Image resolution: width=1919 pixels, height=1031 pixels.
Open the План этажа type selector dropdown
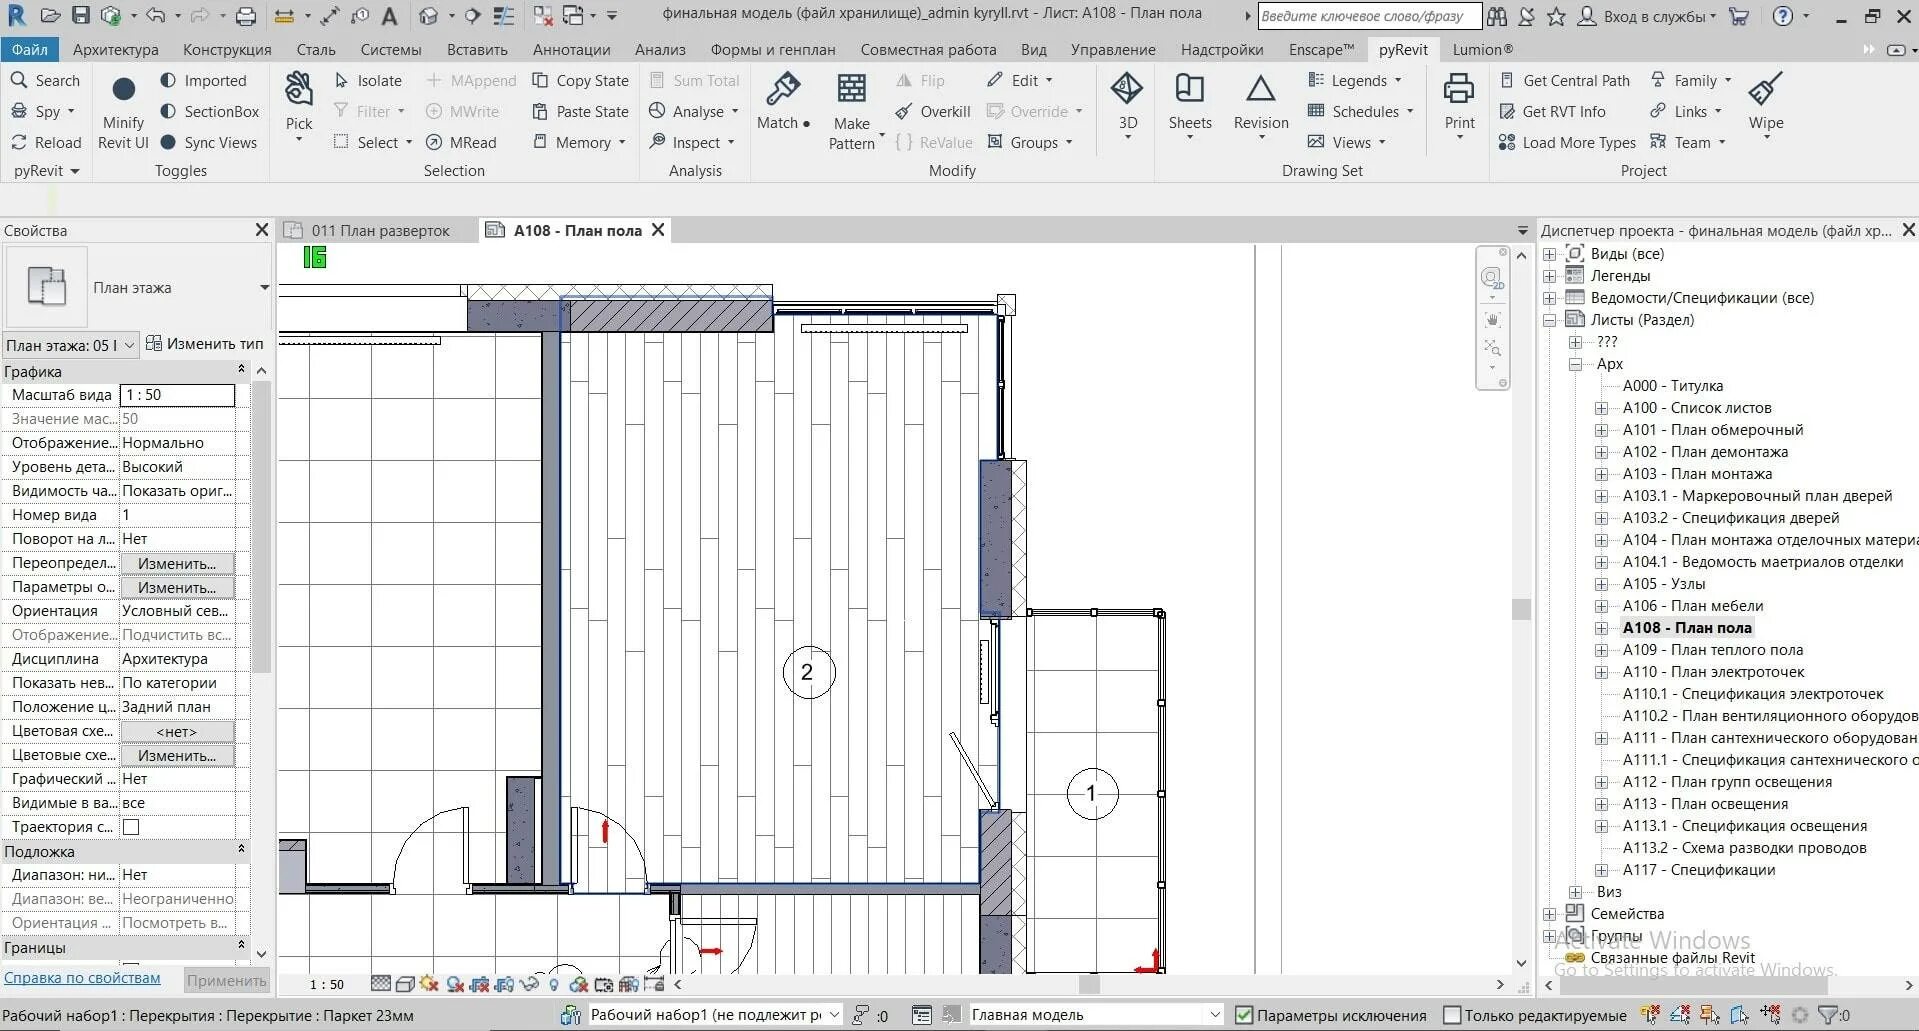(264, 288)
